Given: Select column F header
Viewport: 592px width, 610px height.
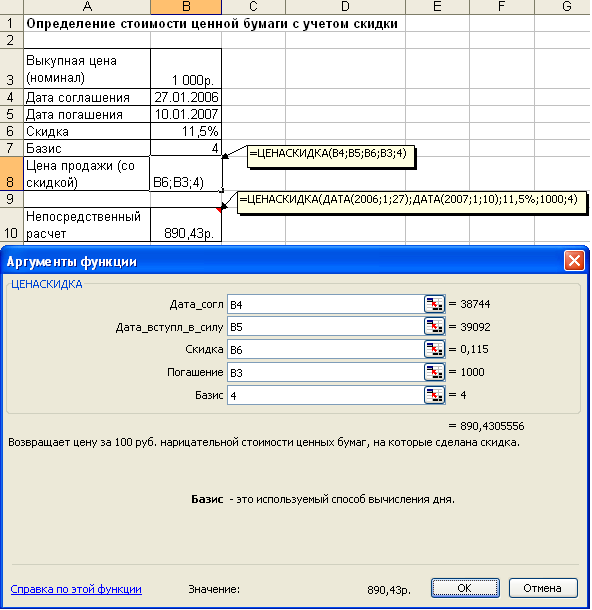Looking at the screenshot, I should pyautogui.click(x=502, y=7).
